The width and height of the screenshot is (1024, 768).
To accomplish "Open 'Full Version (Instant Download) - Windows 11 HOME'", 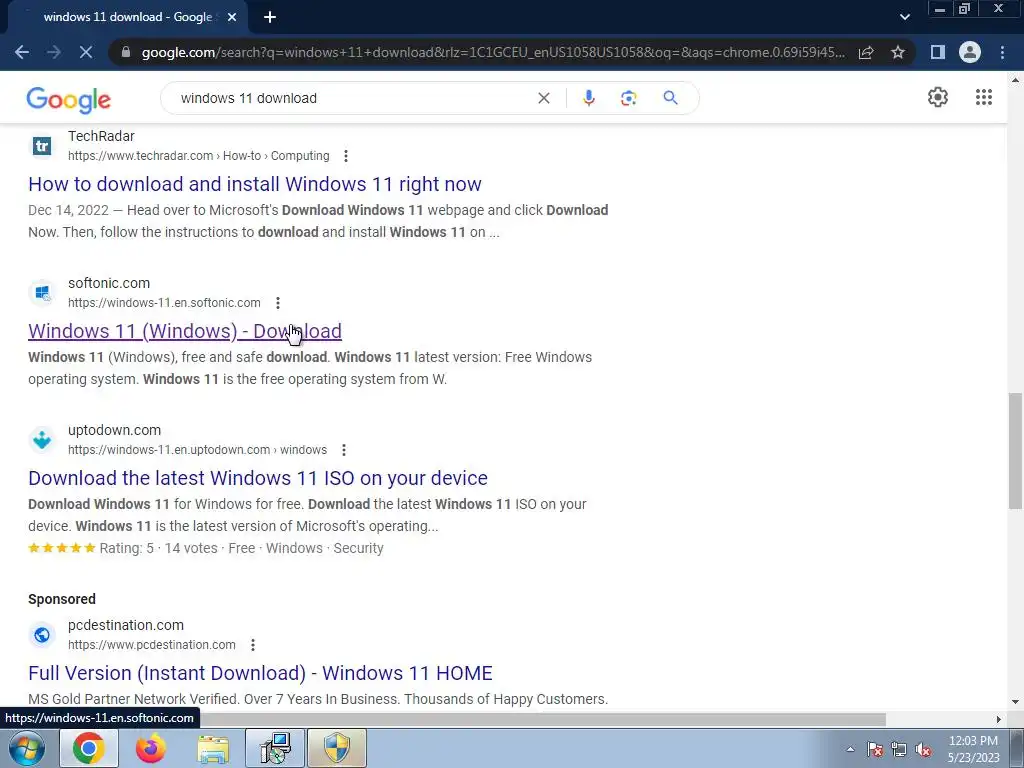I will click(x=261, y=673).
